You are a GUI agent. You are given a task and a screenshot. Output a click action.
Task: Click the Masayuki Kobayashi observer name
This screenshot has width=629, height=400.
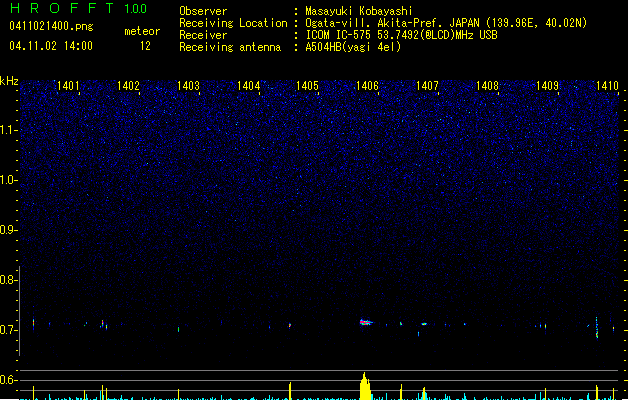point(358,11)
